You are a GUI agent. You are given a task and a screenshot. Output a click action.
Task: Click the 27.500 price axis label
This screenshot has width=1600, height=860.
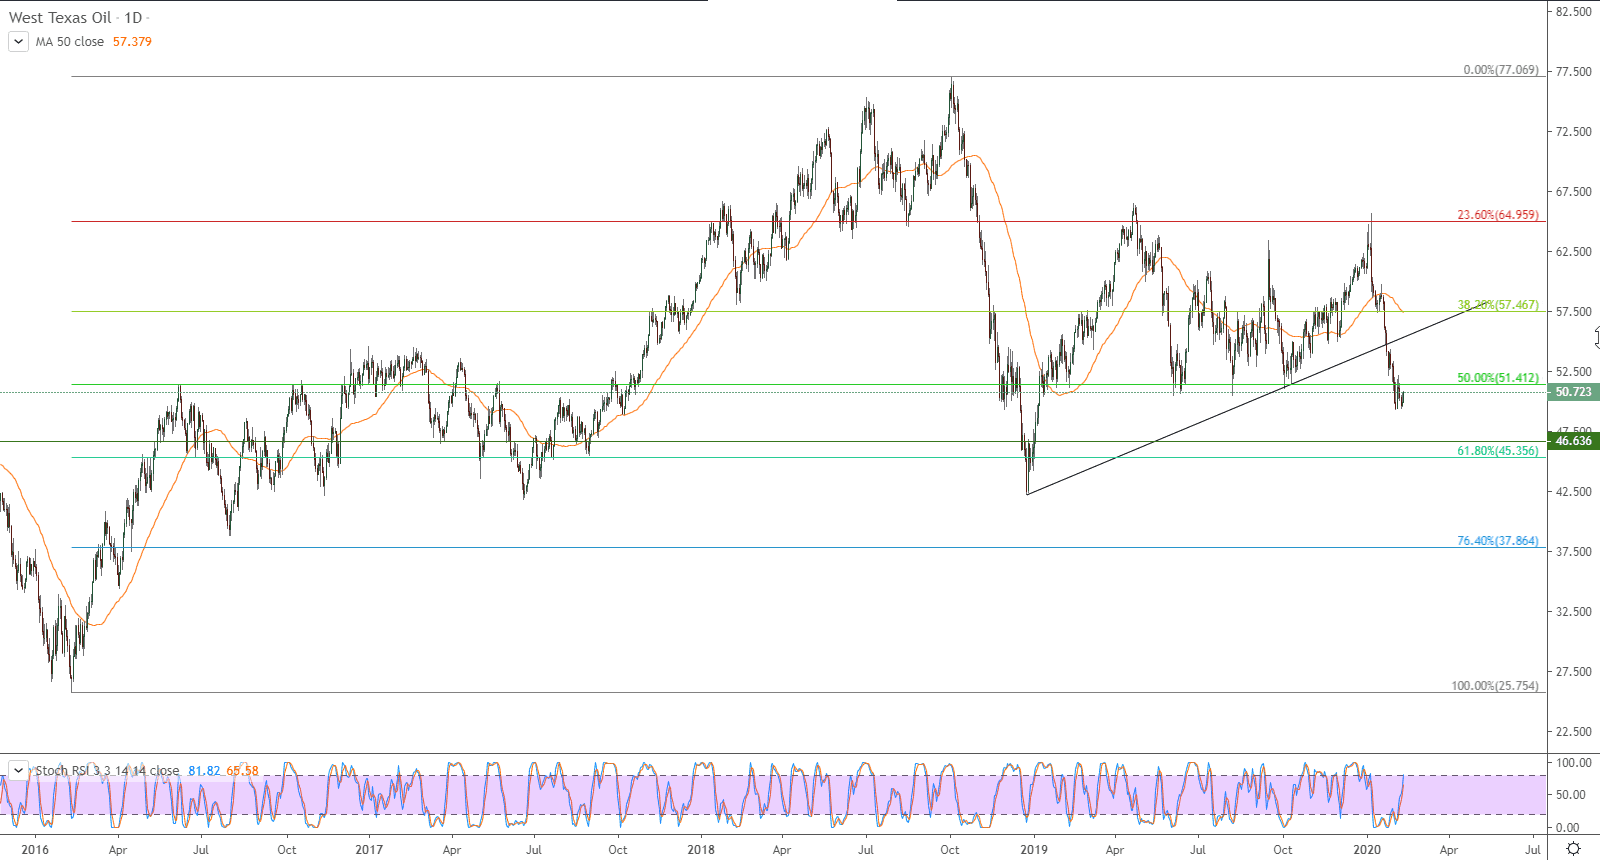pos(1573,672)
